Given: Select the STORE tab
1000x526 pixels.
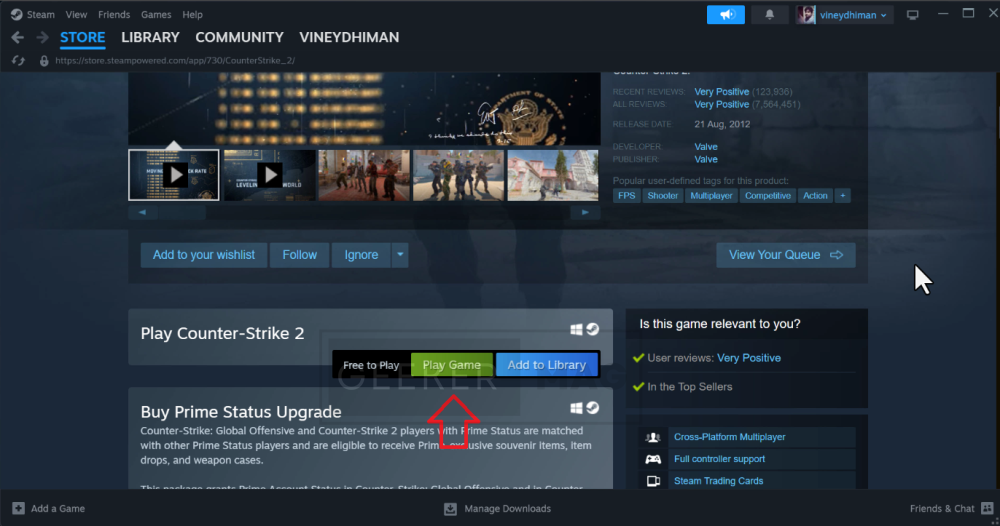Looking at the screenshot, I should pos(82,38).
